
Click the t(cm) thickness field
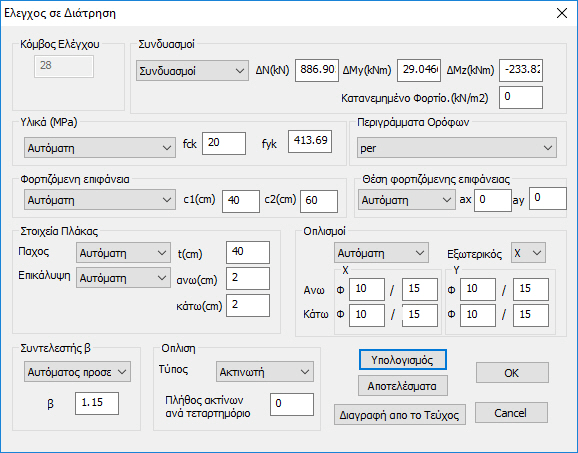tap(248, 252)
